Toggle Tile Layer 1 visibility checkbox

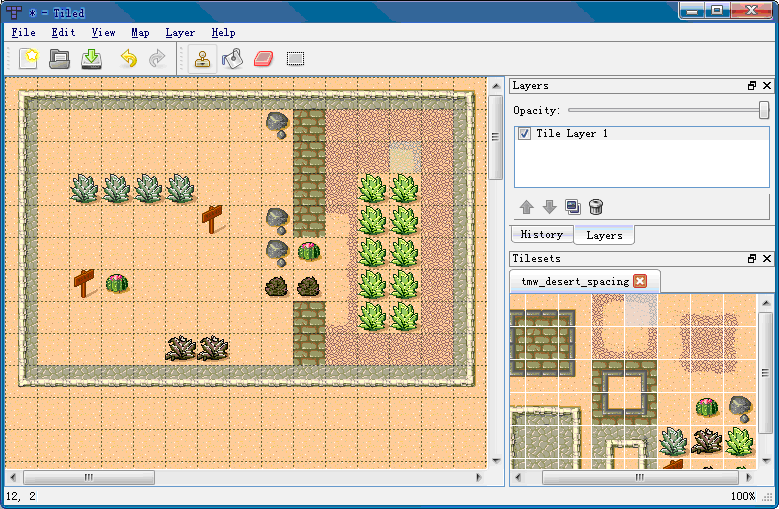[x=524, y=134]
